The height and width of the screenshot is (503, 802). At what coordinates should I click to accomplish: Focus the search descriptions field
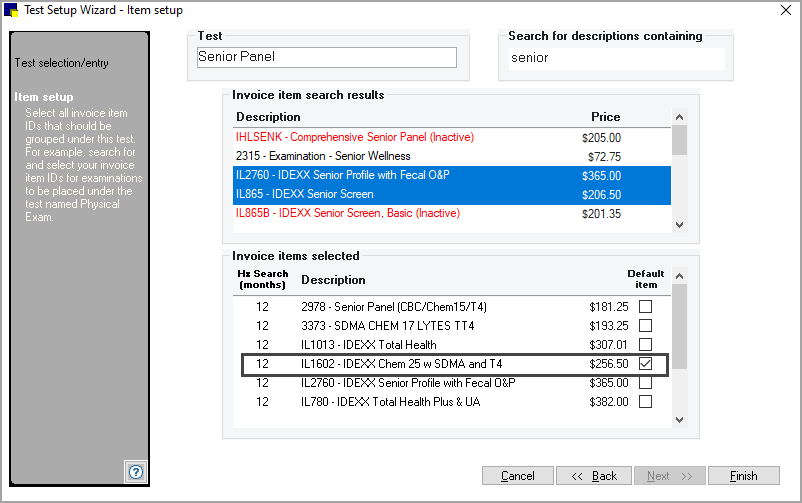pos(616,58)
